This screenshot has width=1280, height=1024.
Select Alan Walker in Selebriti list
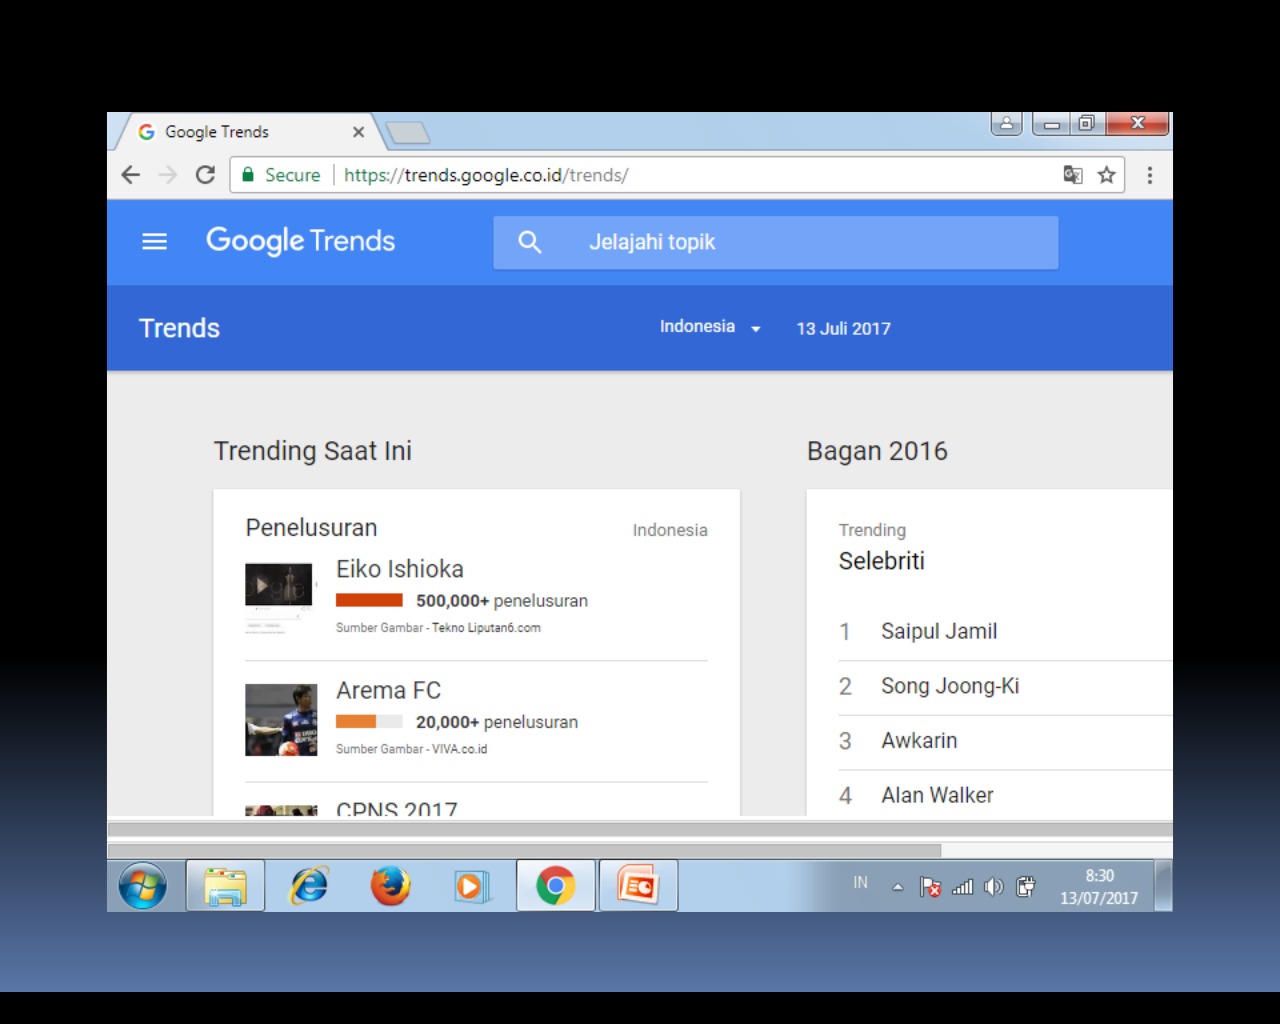937,795
